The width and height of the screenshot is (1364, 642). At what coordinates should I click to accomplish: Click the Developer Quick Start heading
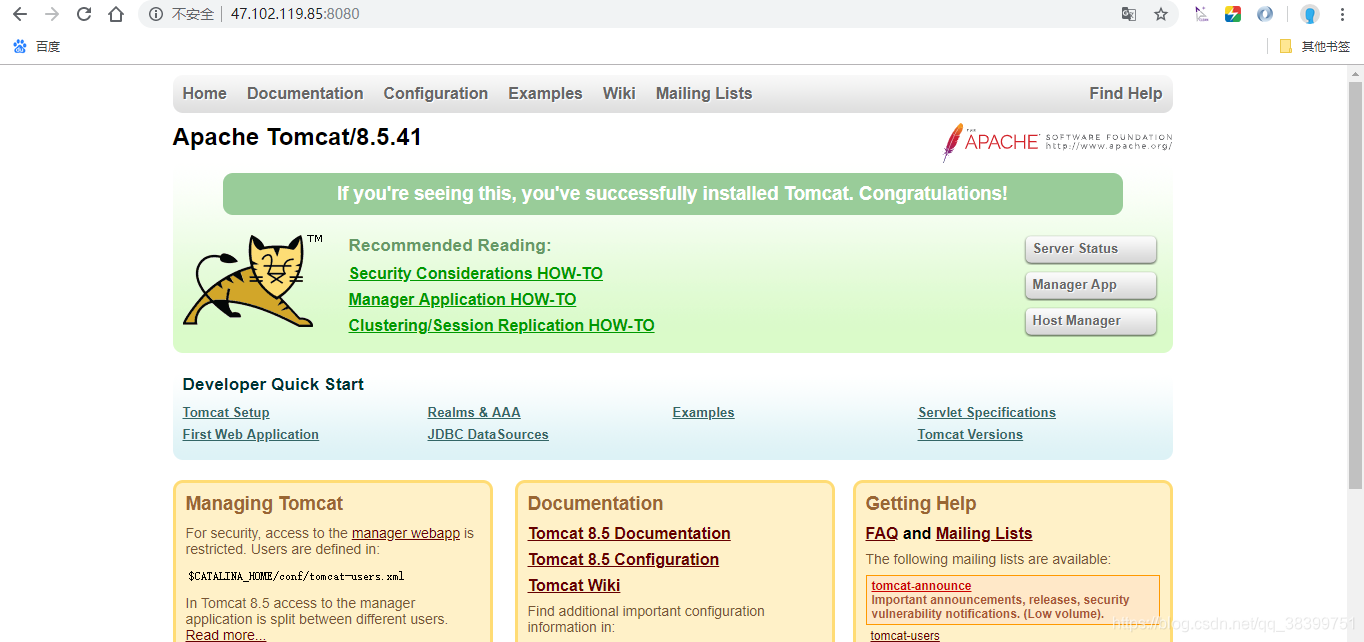point(273,384)
